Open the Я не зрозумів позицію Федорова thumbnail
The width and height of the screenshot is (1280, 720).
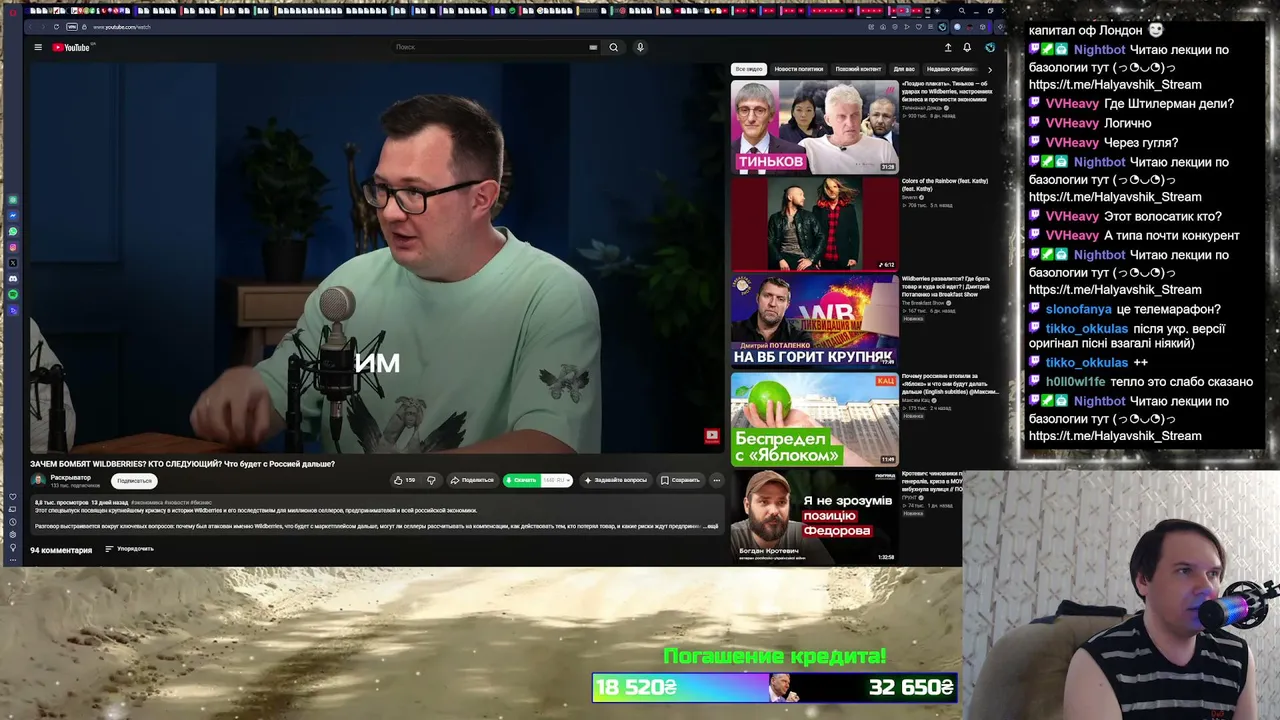(x=815, y=516)
